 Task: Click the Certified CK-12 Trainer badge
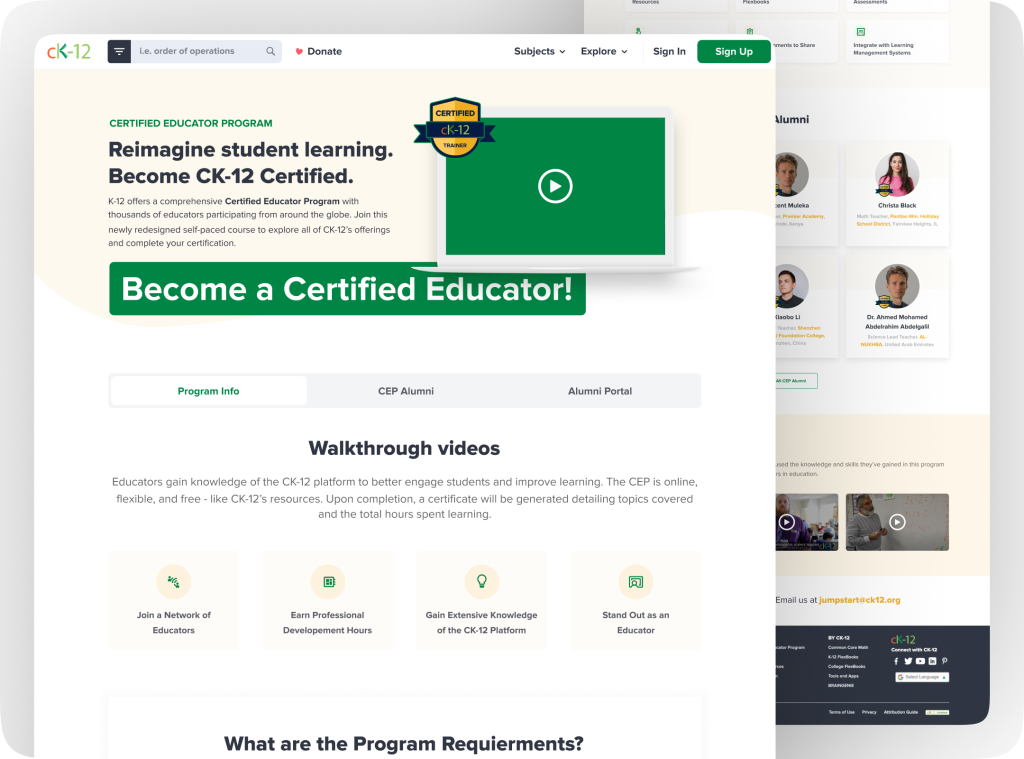(x=455, y=128)
